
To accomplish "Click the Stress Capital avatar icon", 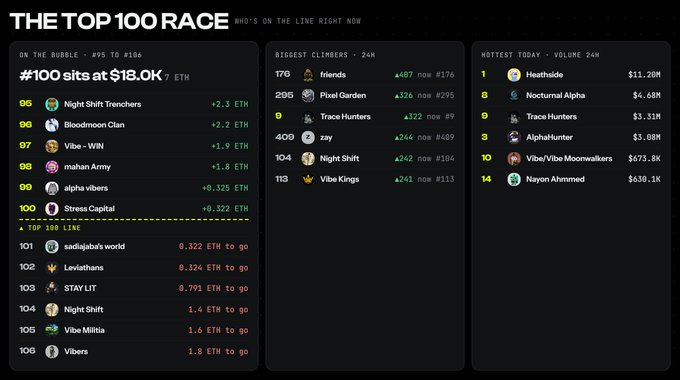I will (x=52, y=209).
